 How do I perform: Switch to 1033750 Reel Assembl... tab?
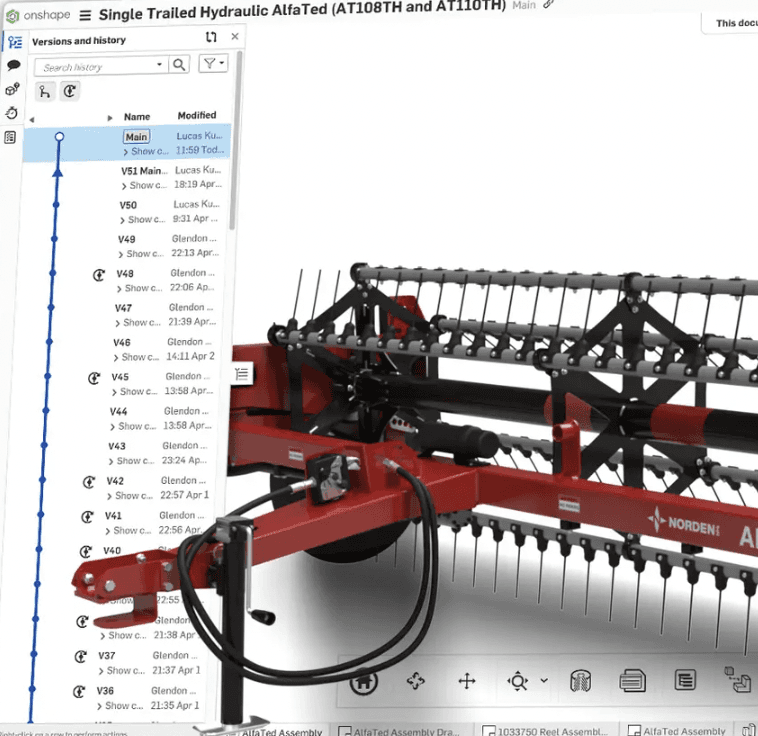click(x=546, y=731)
